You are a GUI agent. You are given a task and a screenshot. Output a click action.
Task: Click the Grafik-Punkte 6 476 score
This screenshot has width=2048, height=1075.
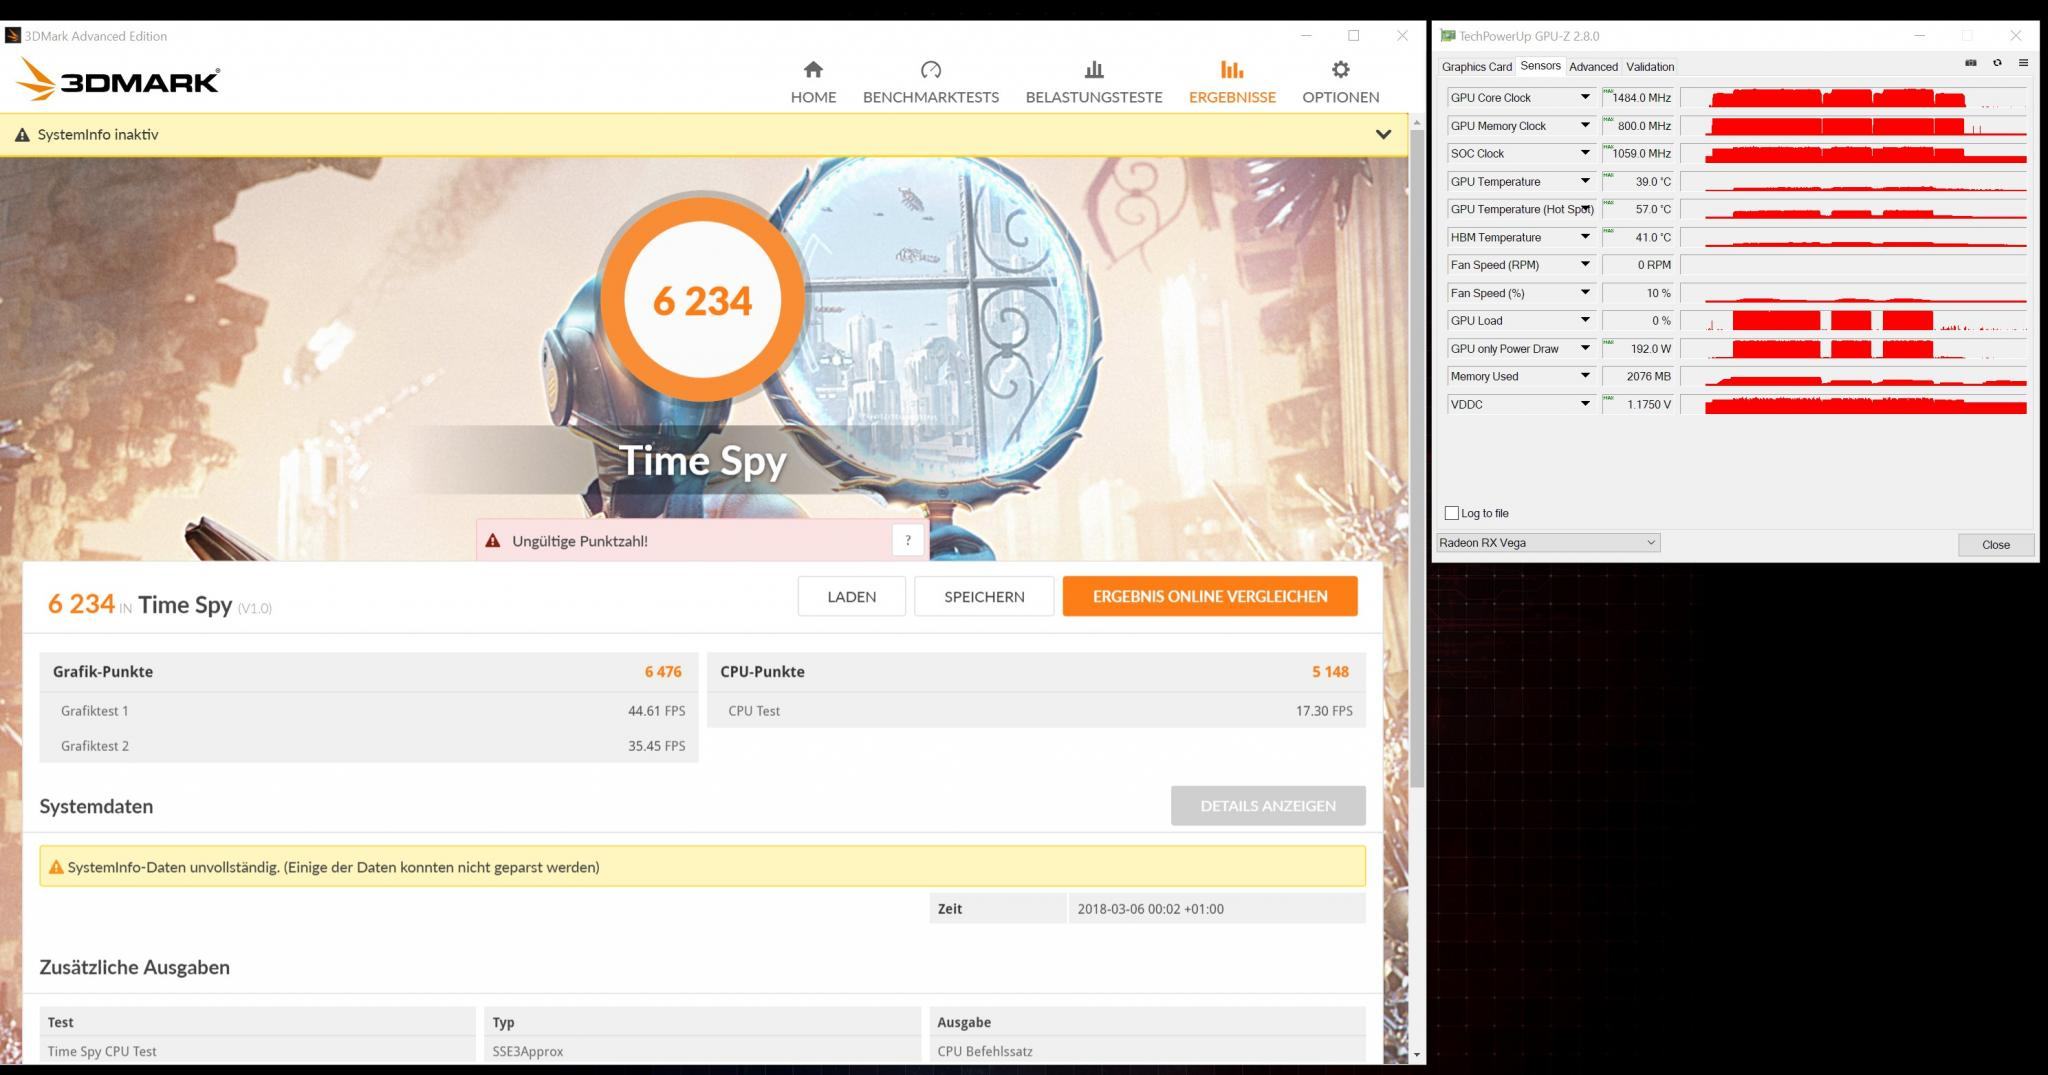(x=663, y=671)
